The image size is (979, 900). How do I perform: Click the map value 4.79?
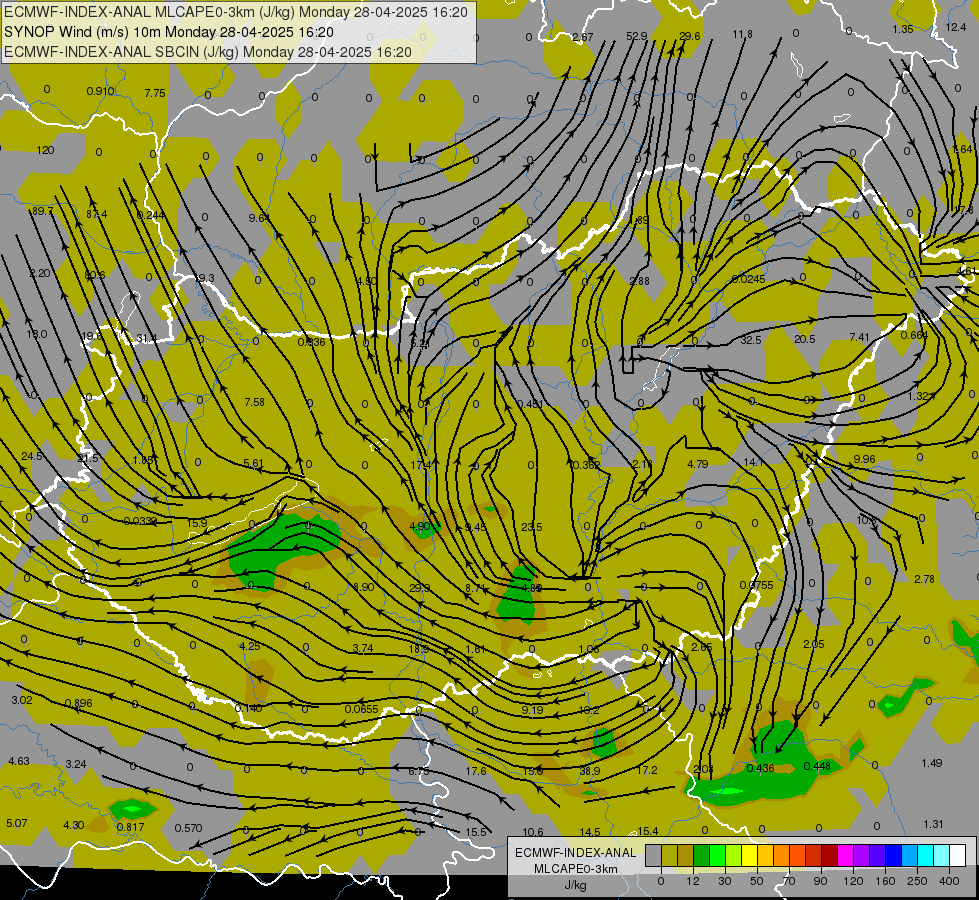tap(697, 464)
